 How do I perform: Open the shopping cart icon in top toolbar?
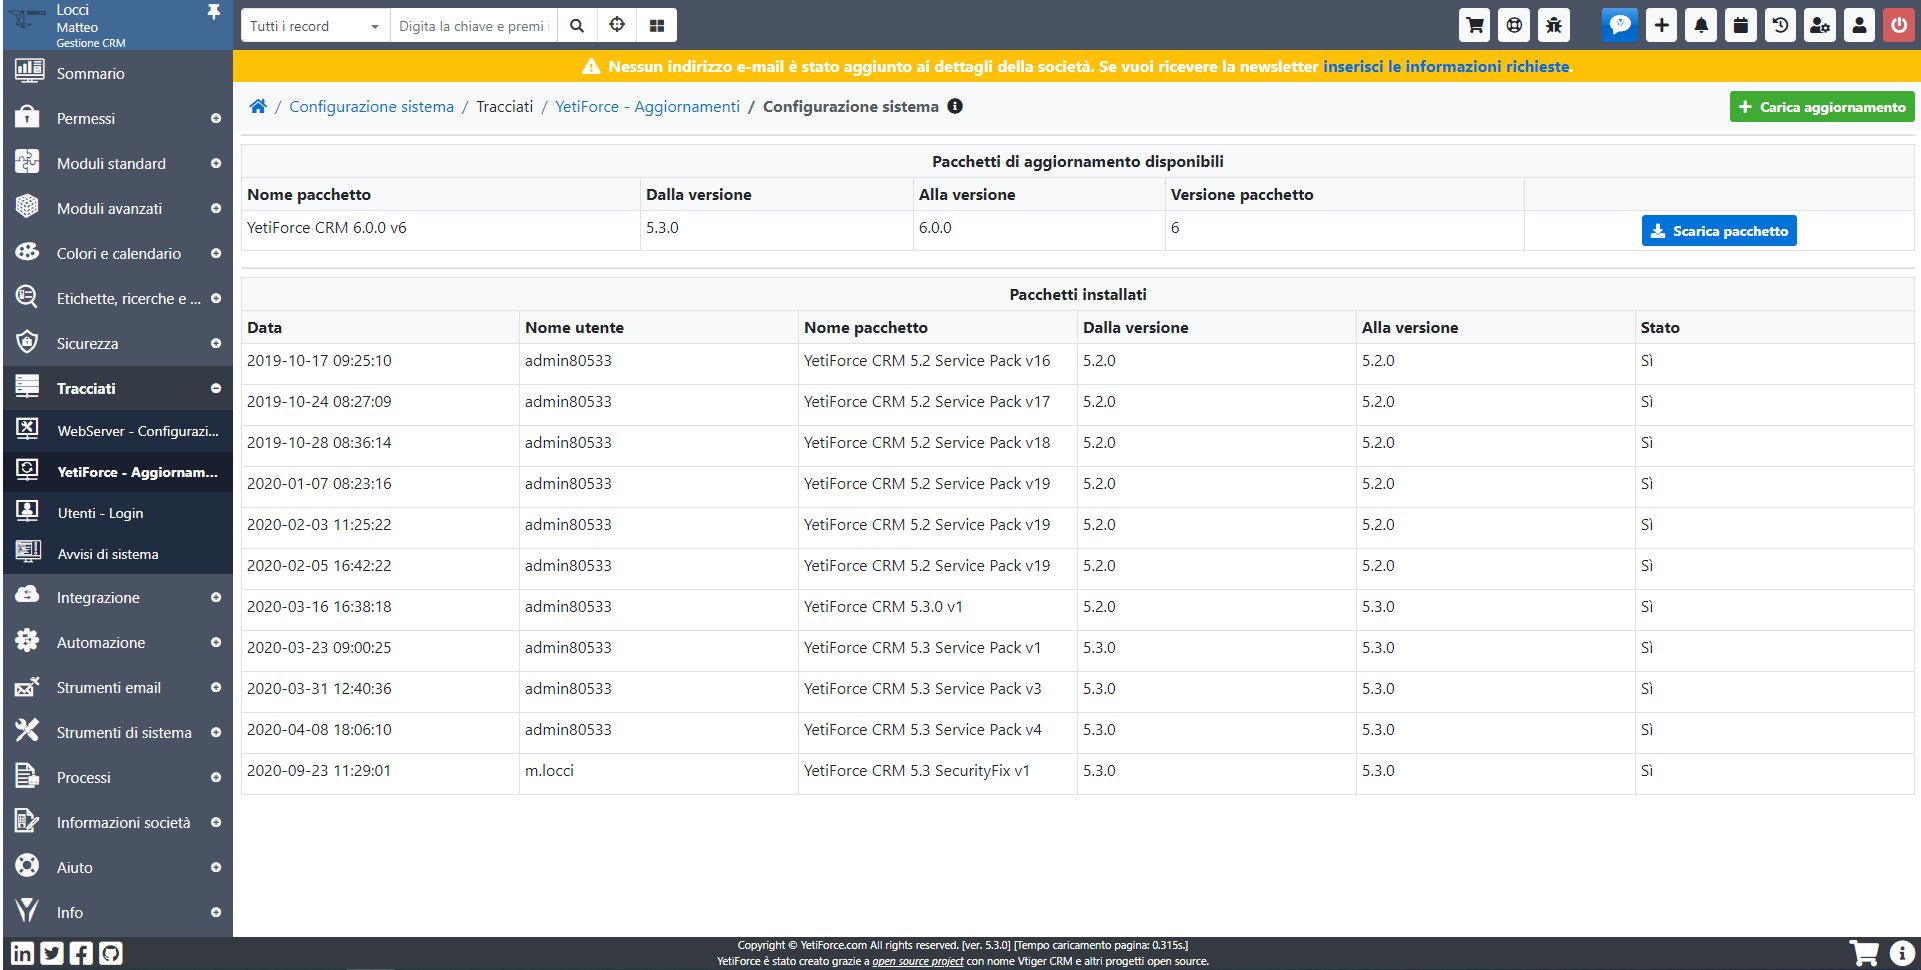tap(1474, 25)
